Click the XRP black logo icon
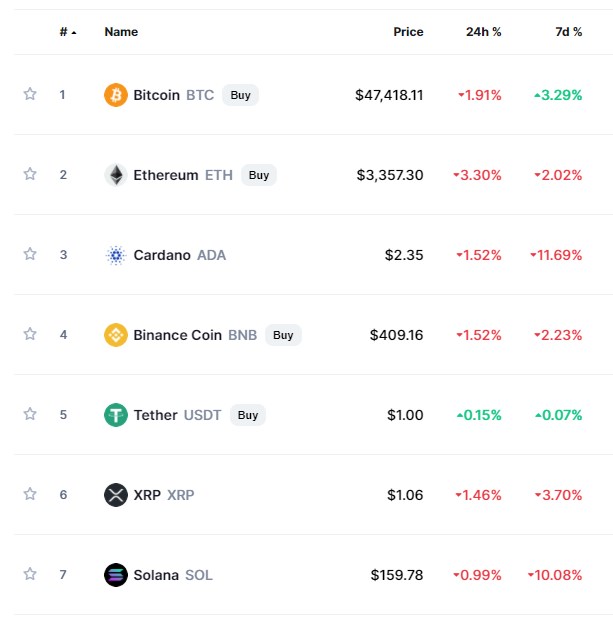613x621 pixels. tap(116, 495)
